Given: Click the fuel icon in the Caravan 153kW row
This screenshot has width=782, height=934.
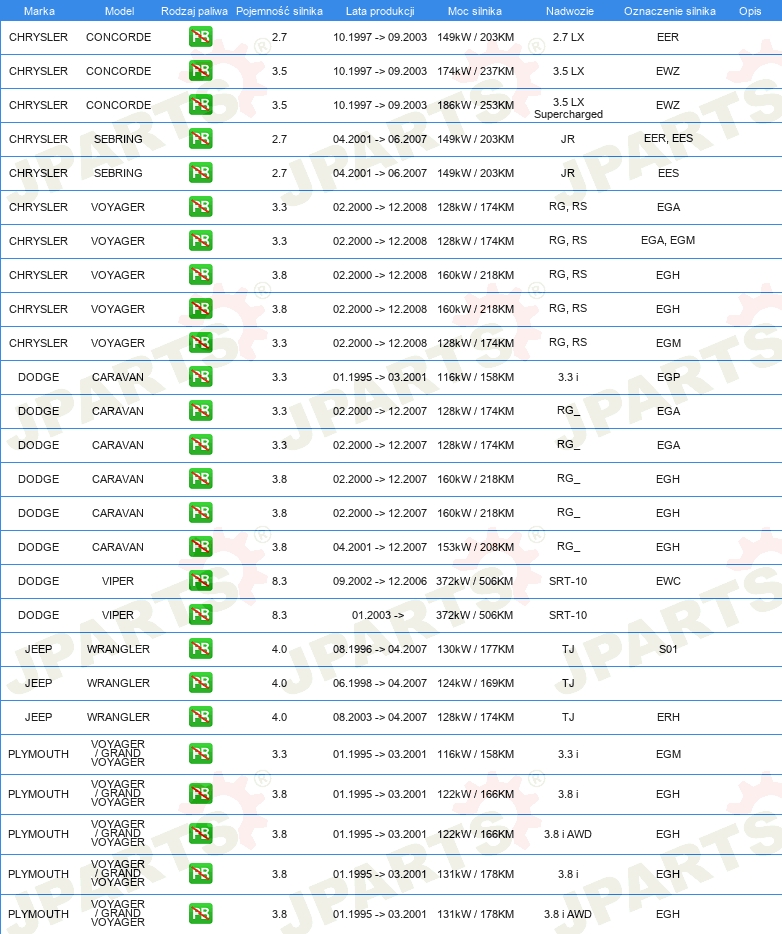Looking at the screenshot, I should click(201, 546).
